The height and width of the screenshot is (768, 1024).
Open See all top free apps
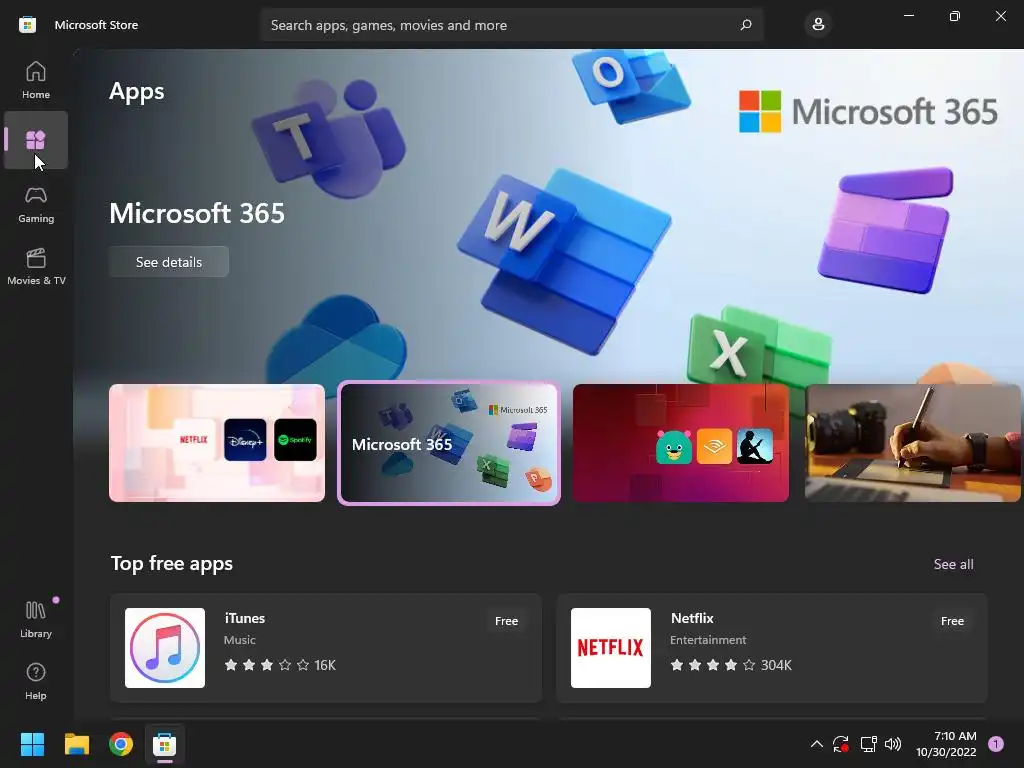point(953,564)
